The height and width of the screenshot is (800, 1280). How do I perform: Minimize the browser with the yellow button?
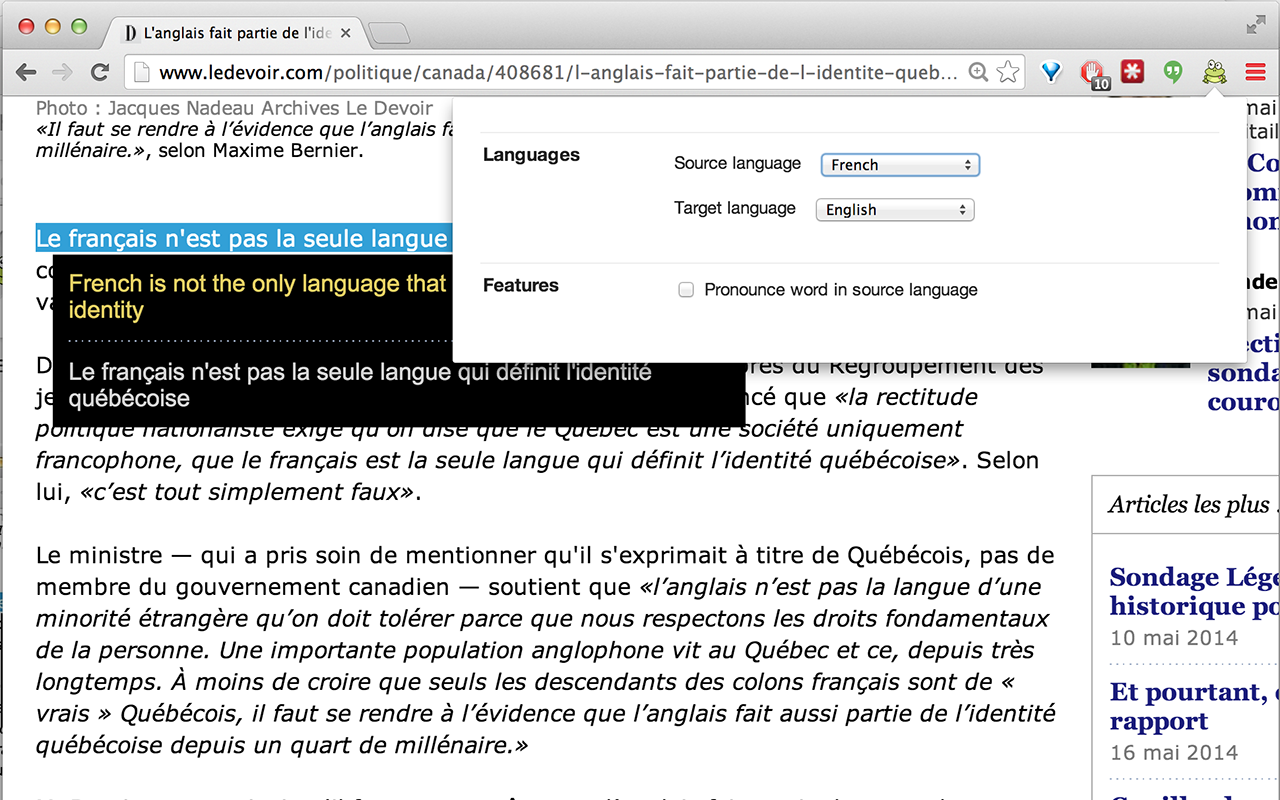click(x=52, y=27)
